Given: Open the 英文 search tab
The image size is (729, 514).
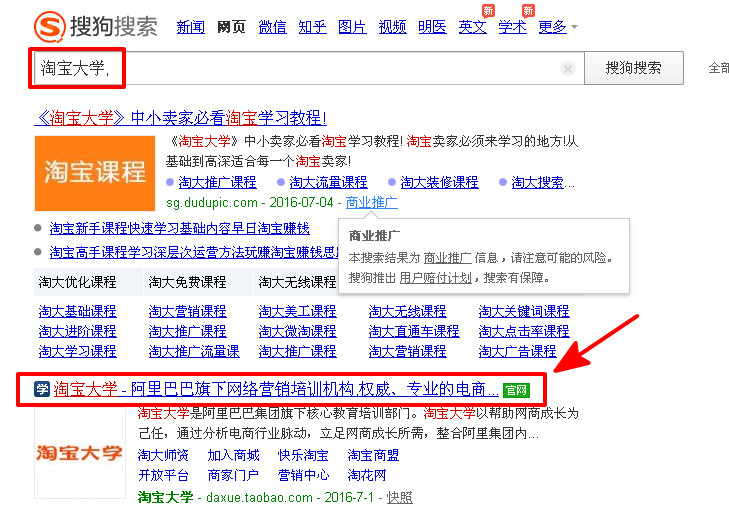Looking at the screenshot, I should point(472,27).
